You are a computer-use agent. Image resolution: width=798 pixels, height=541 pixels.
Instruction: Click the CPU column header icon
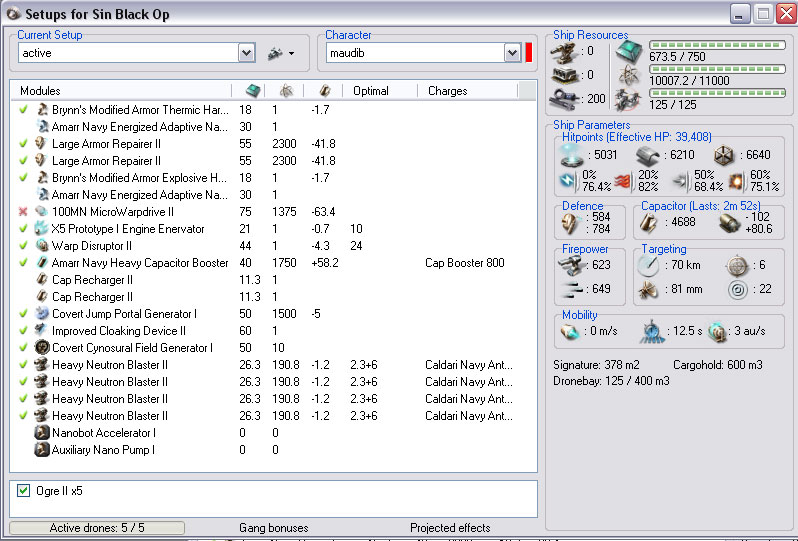pyautogui.click(x=253, y=90)
